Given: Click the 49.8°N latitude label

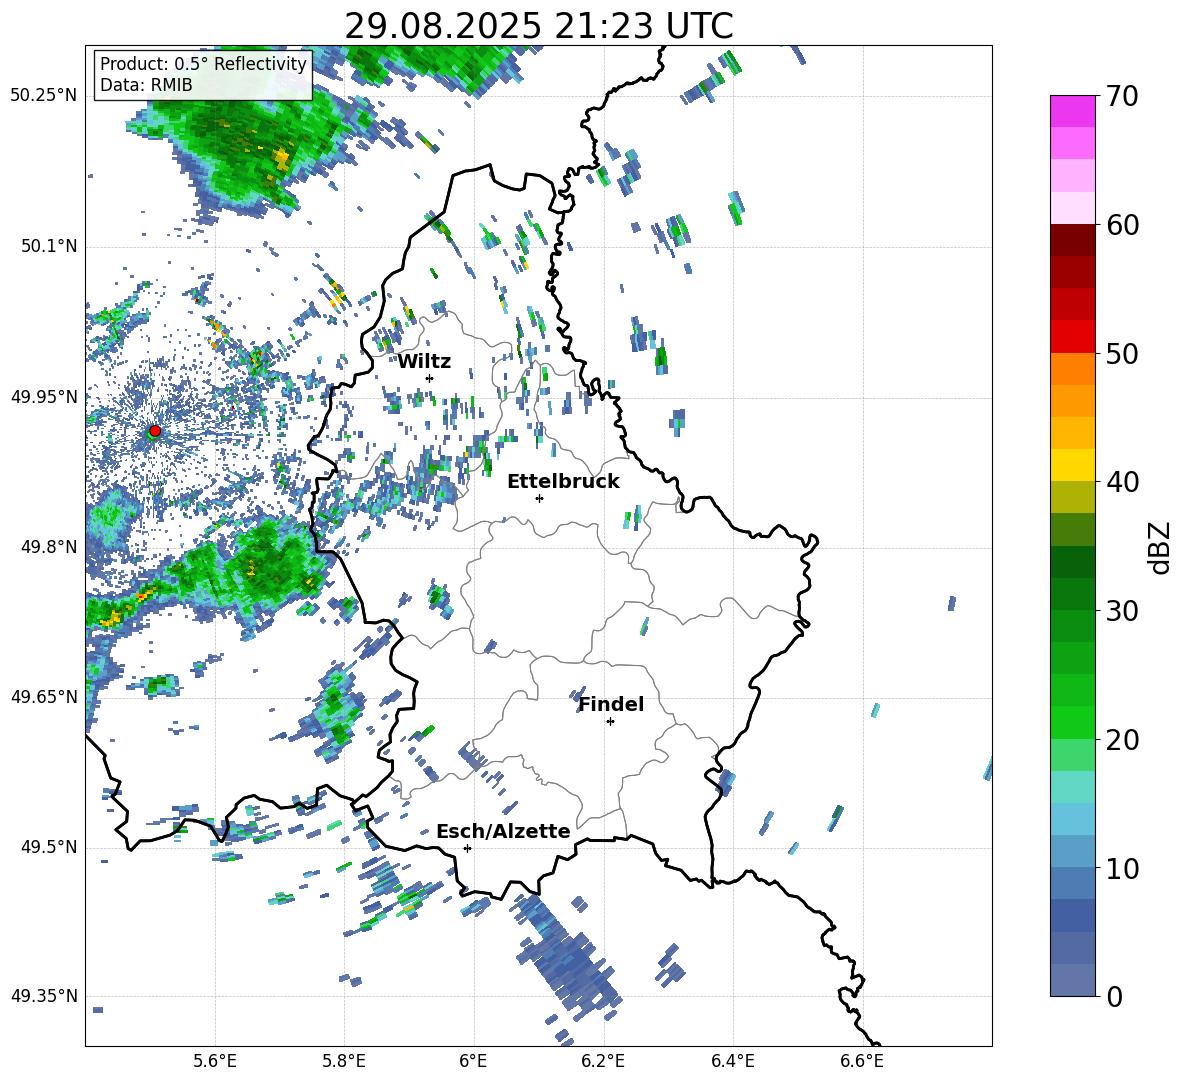Looking at the screenshot, I should (x=49, y=547).
